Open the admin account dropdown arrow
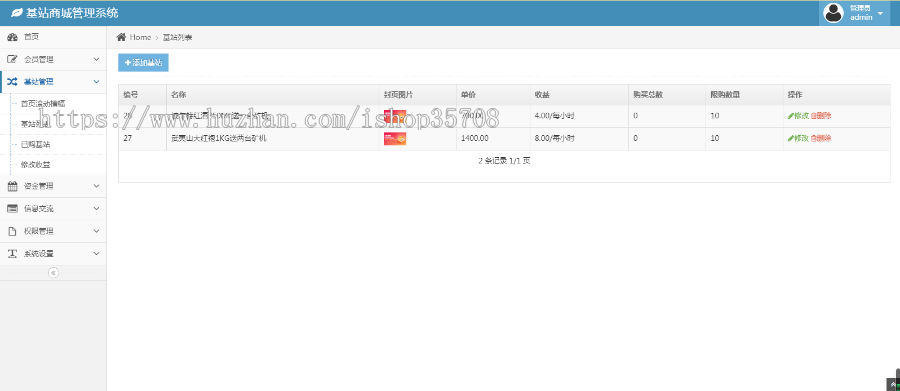 click(x=880, y=13)
